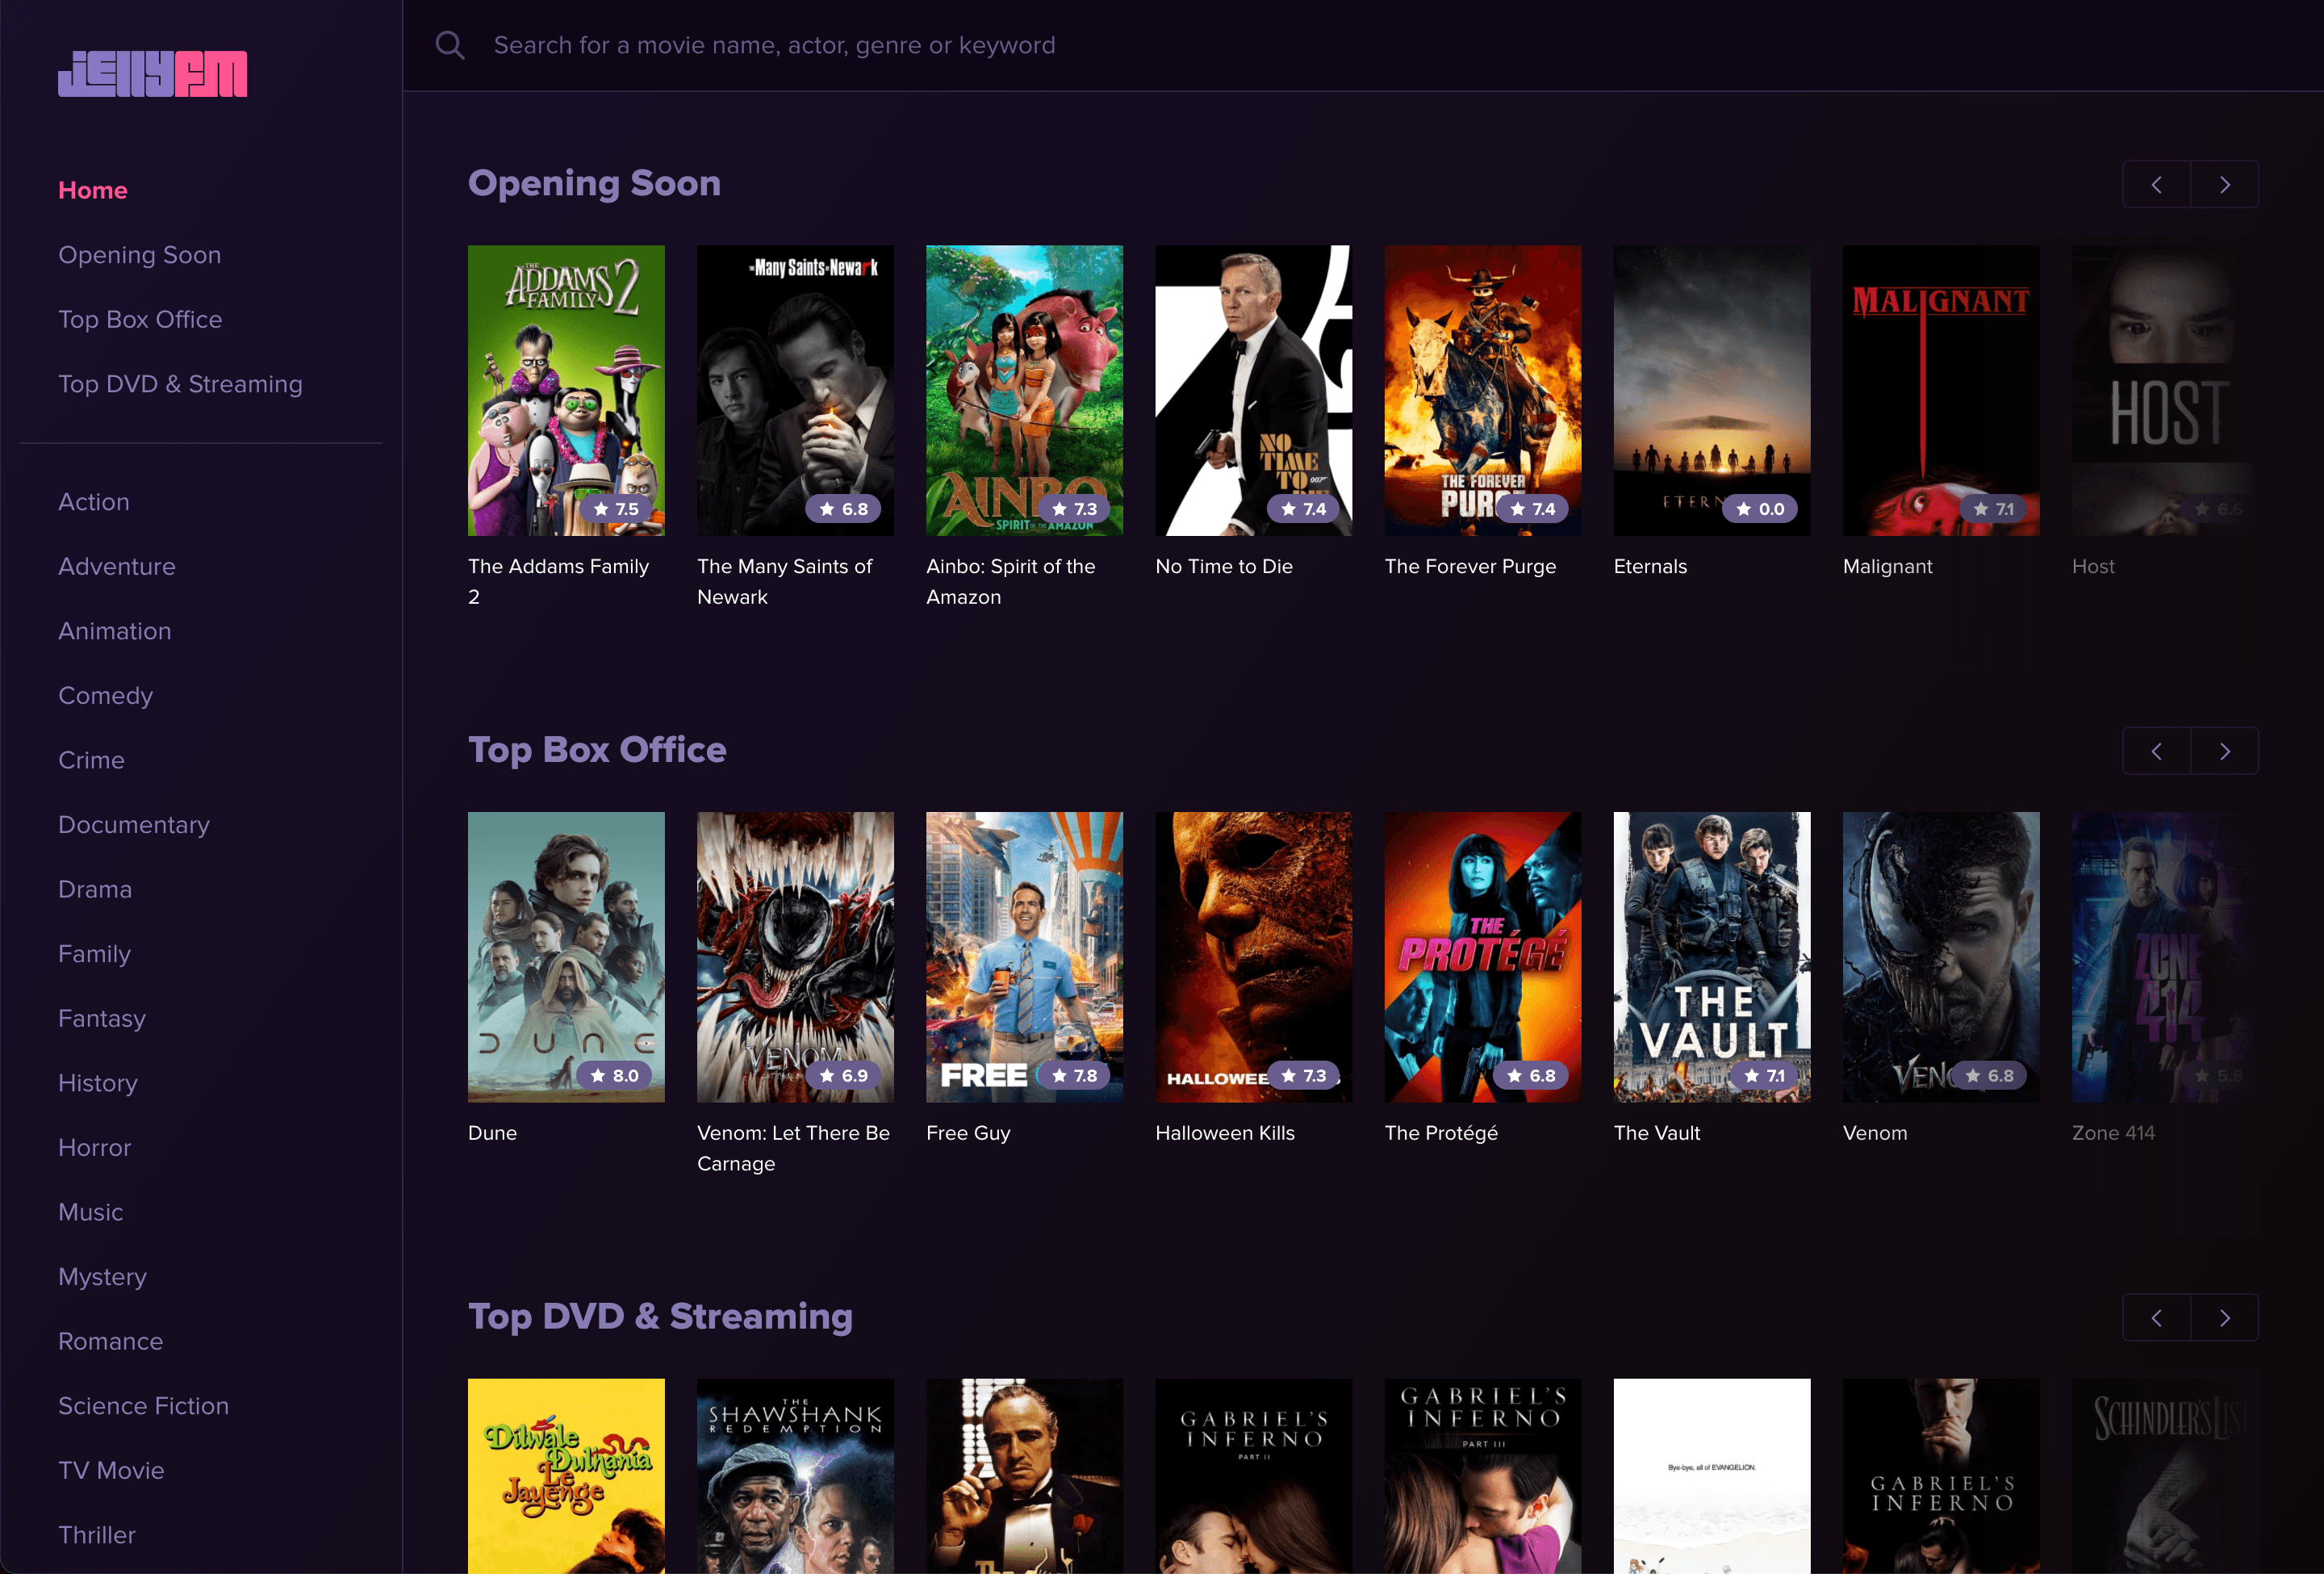The width and height of the screenshot is (2324, 1574).
Task: Click the search magnifier icon
Action: click(x=450, y=45)
